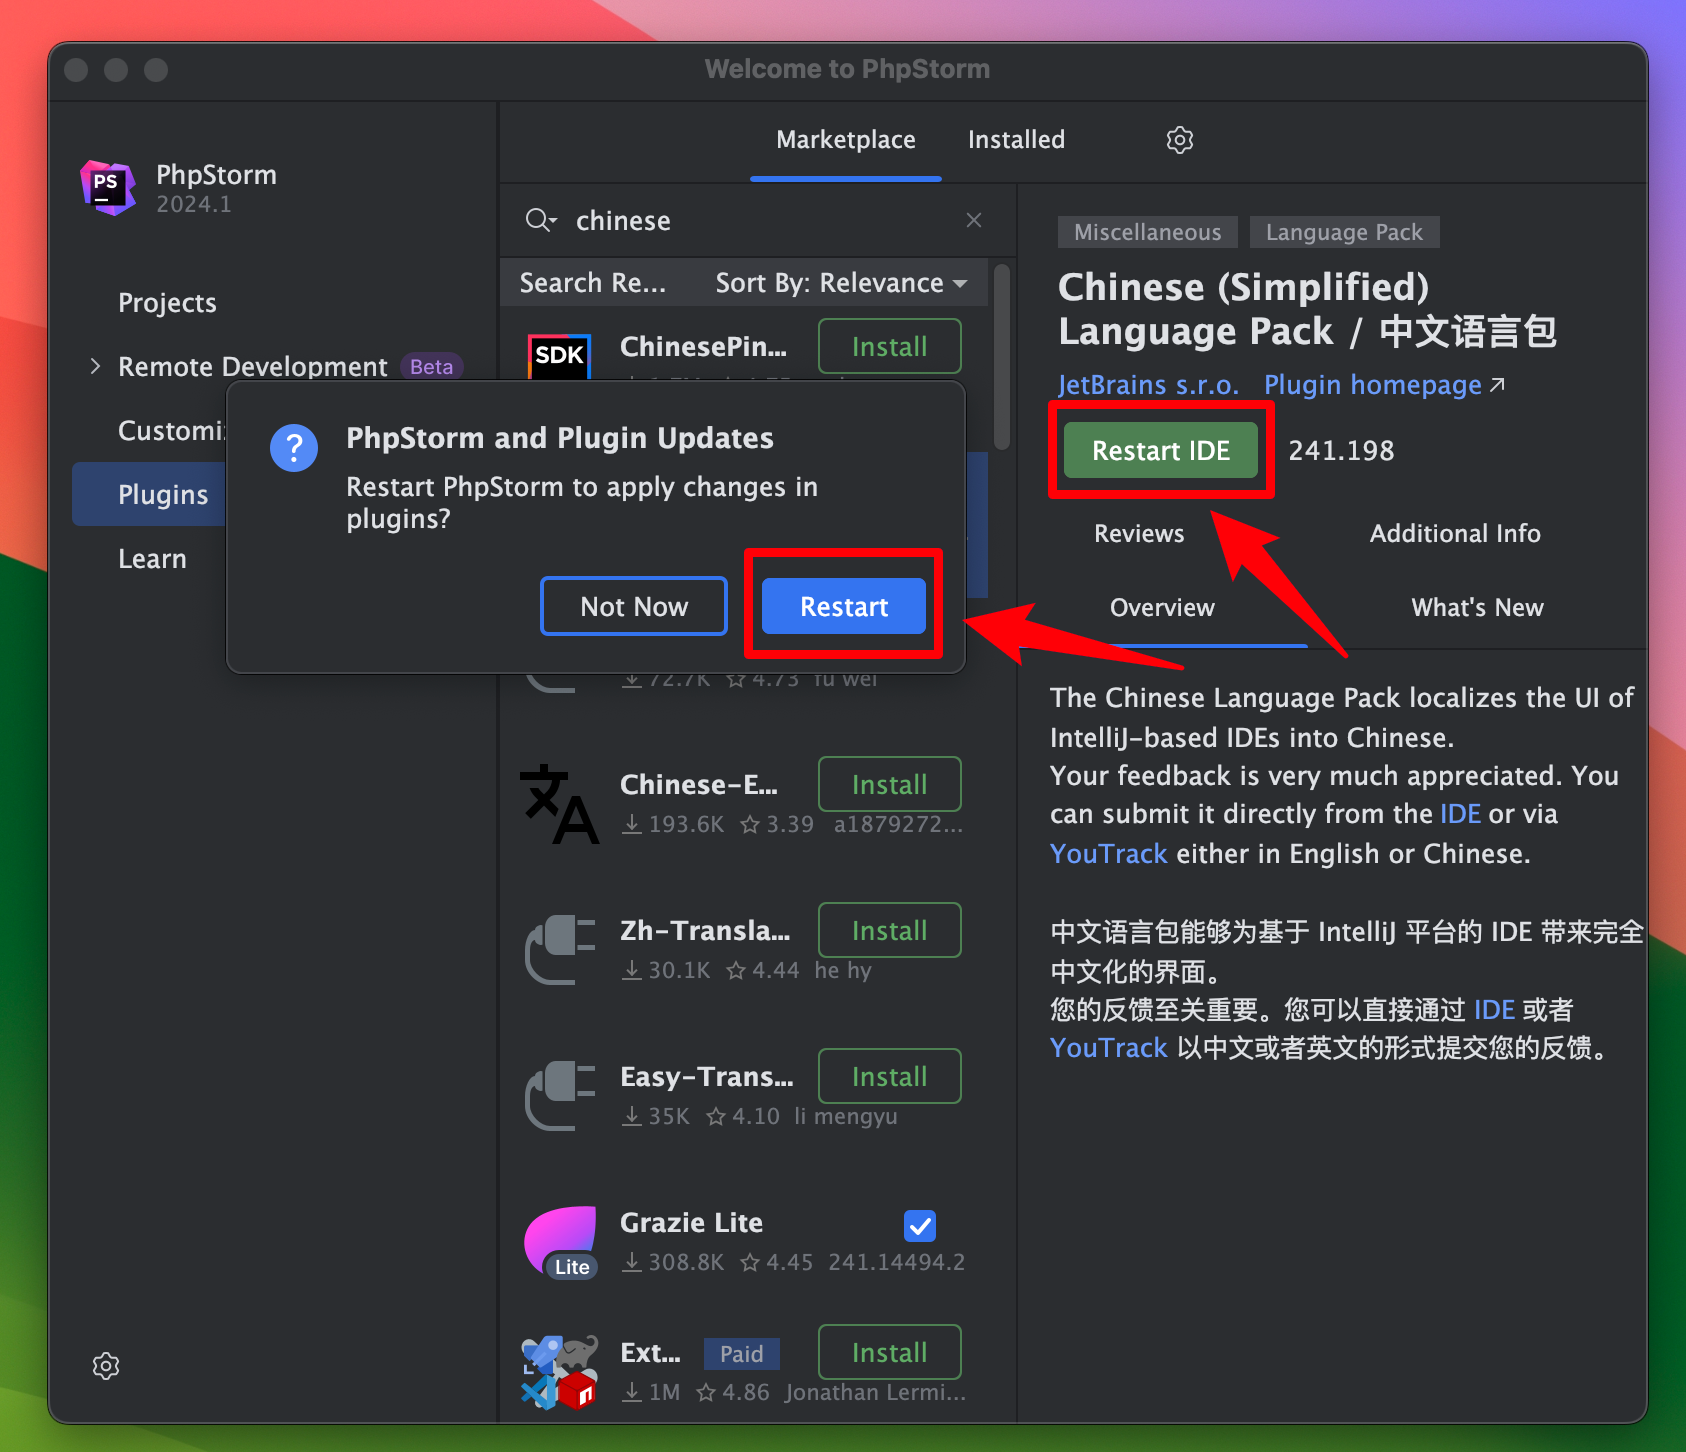Click the IDE link in Chinese description
1686x1452 pixels.
click(1494, 1010)
